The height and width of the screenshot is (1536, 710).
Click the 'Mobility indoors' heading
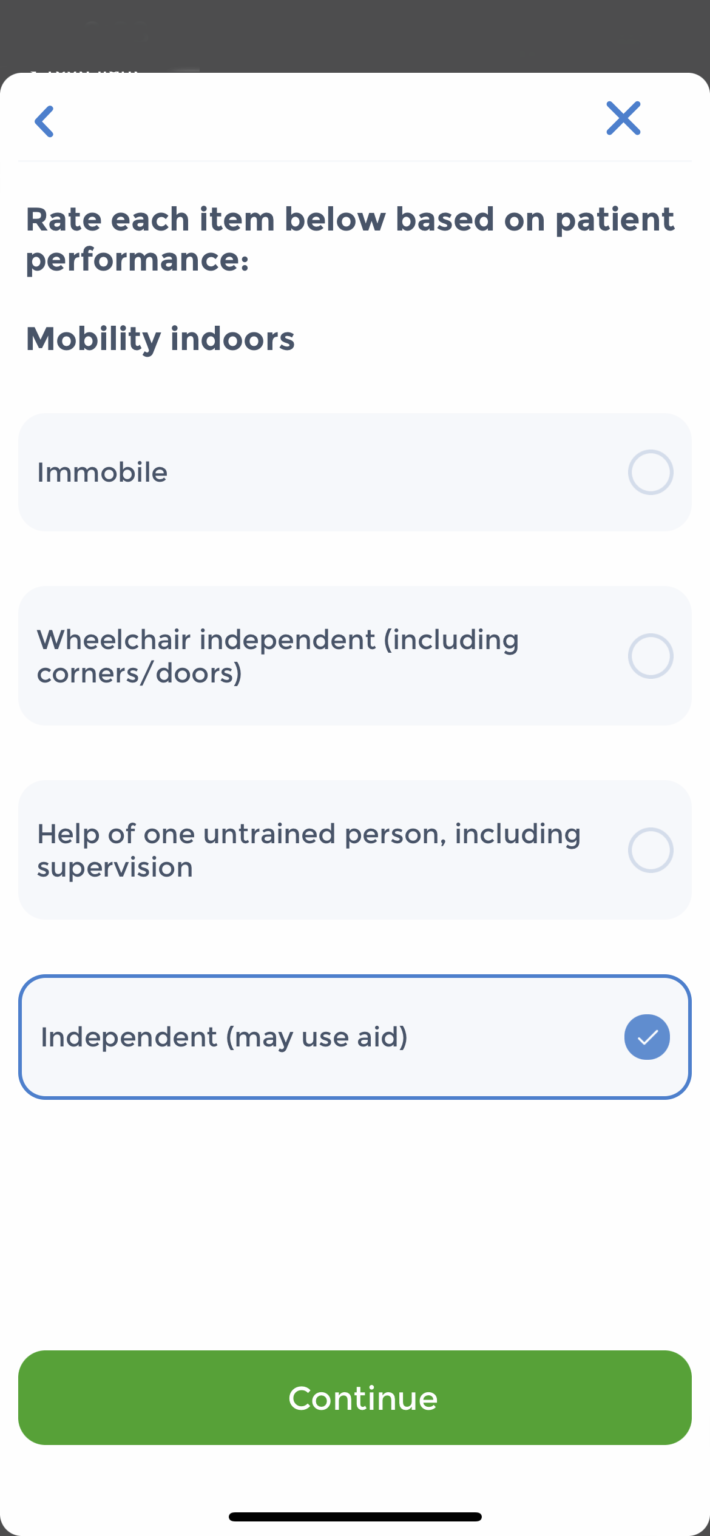(x=160, y=339)
